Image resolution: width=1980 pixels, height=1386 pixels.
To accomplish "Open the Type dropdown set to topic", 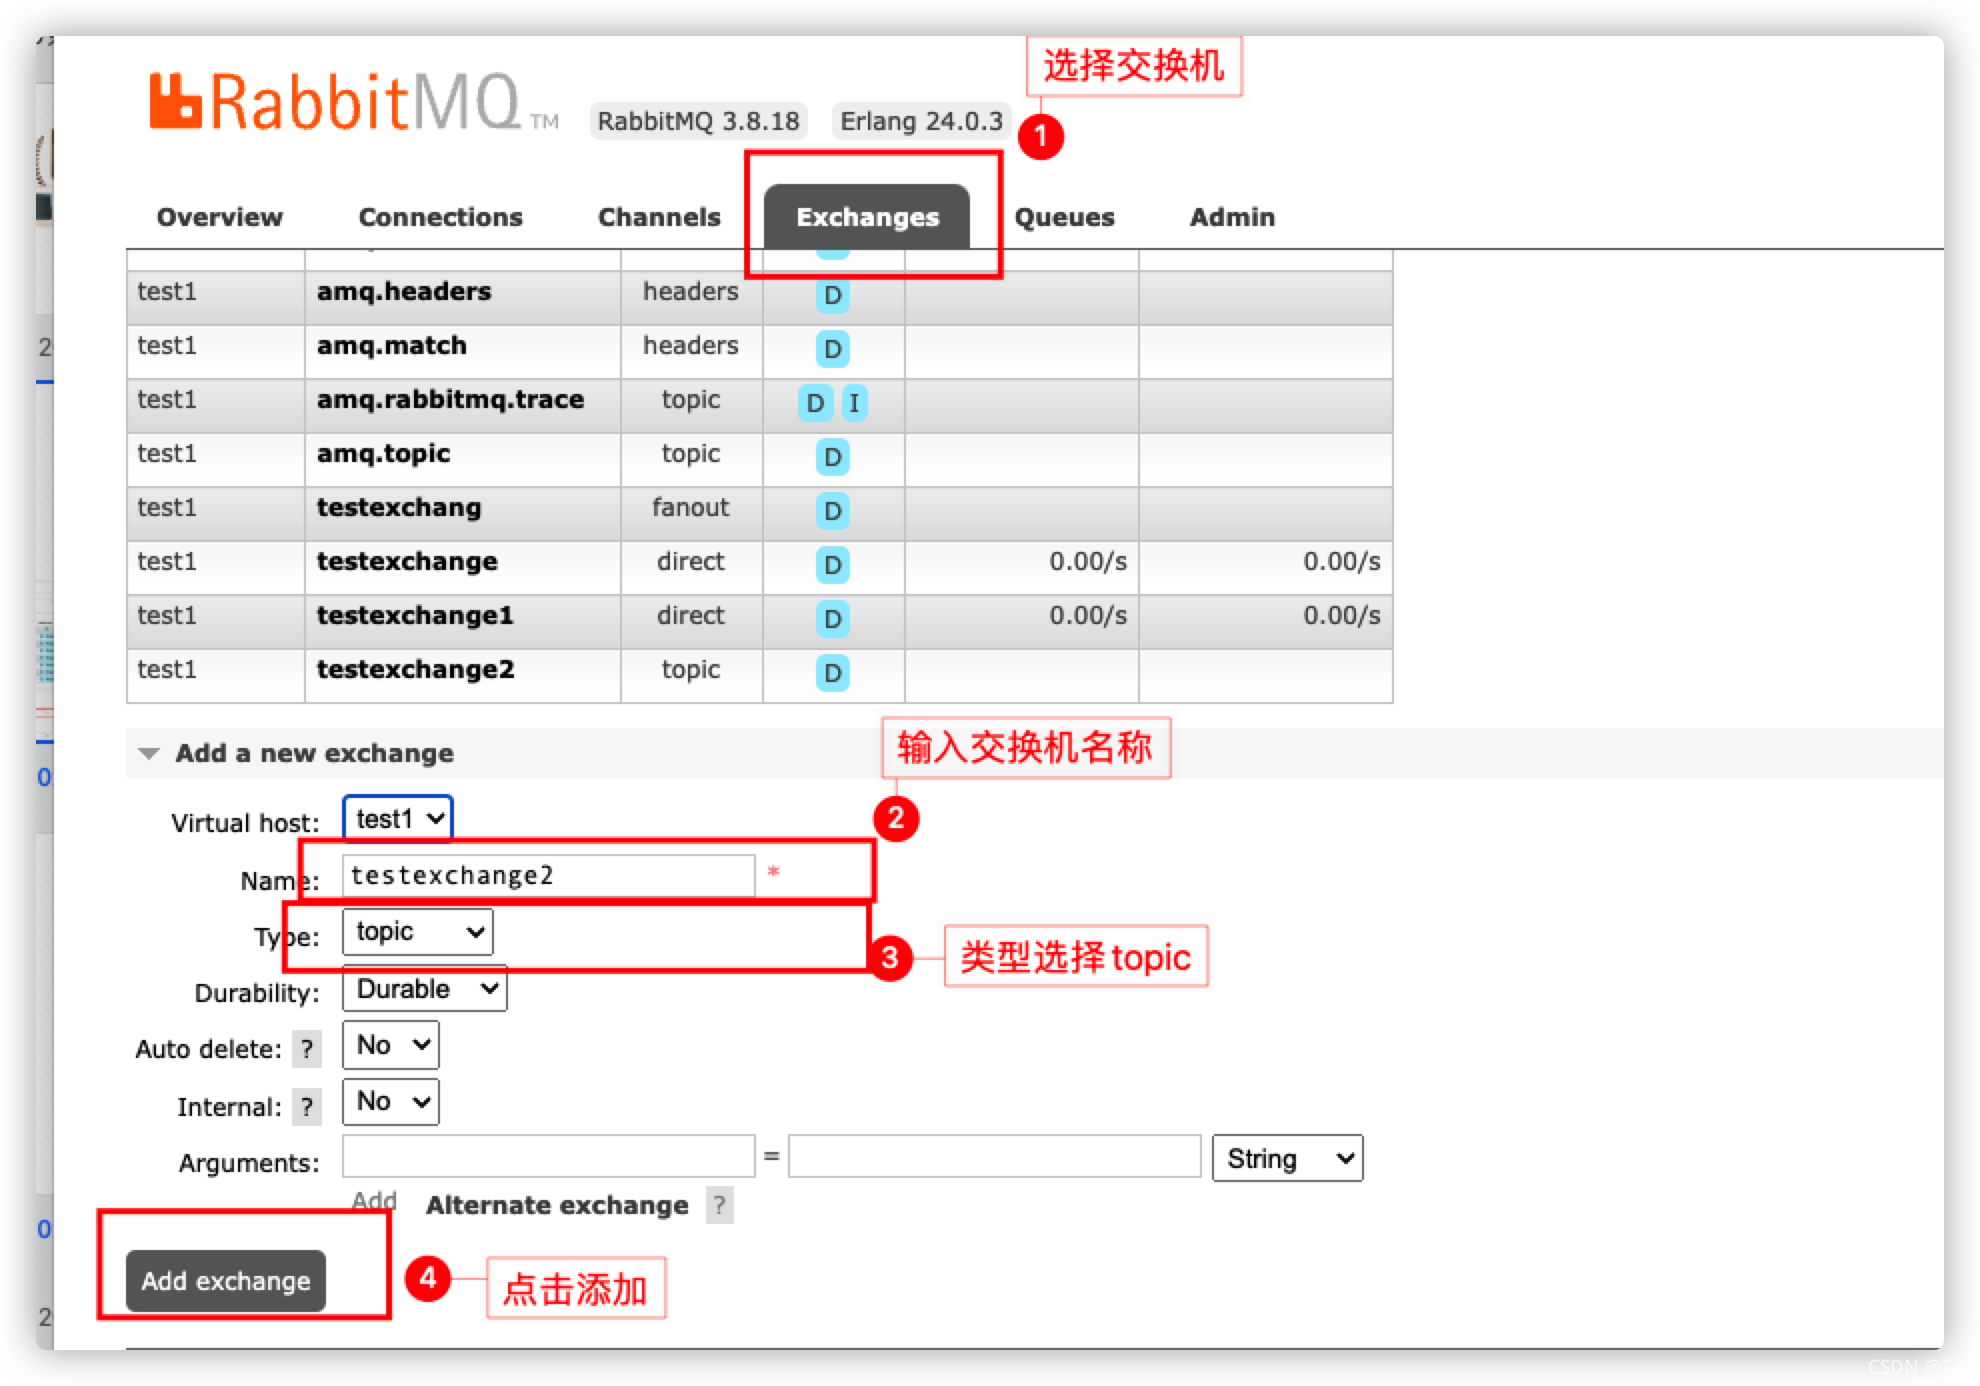I will 417,932.
